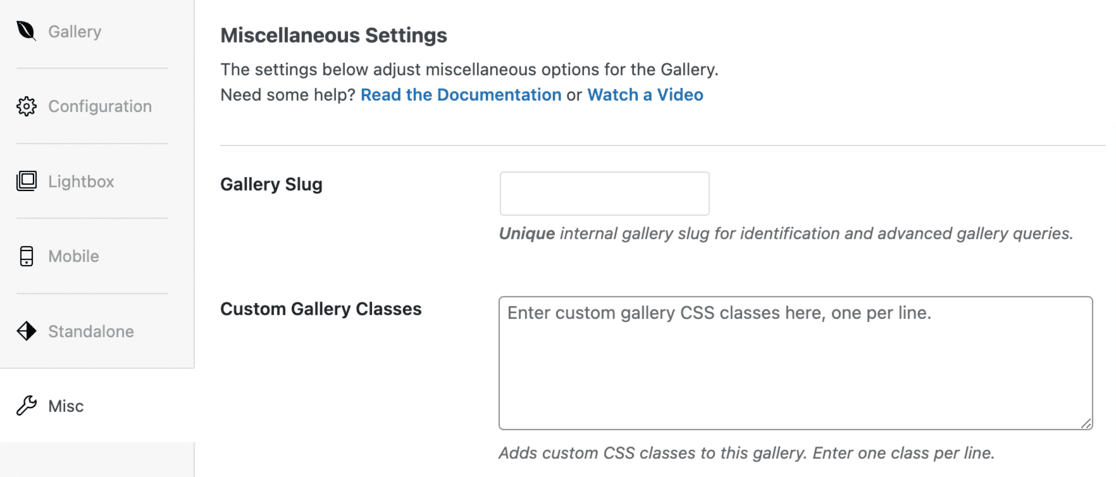Follow the Watch a Video link
This screenshot has height=477, width=1116.
pyautogui.click(x=645, y=95)
